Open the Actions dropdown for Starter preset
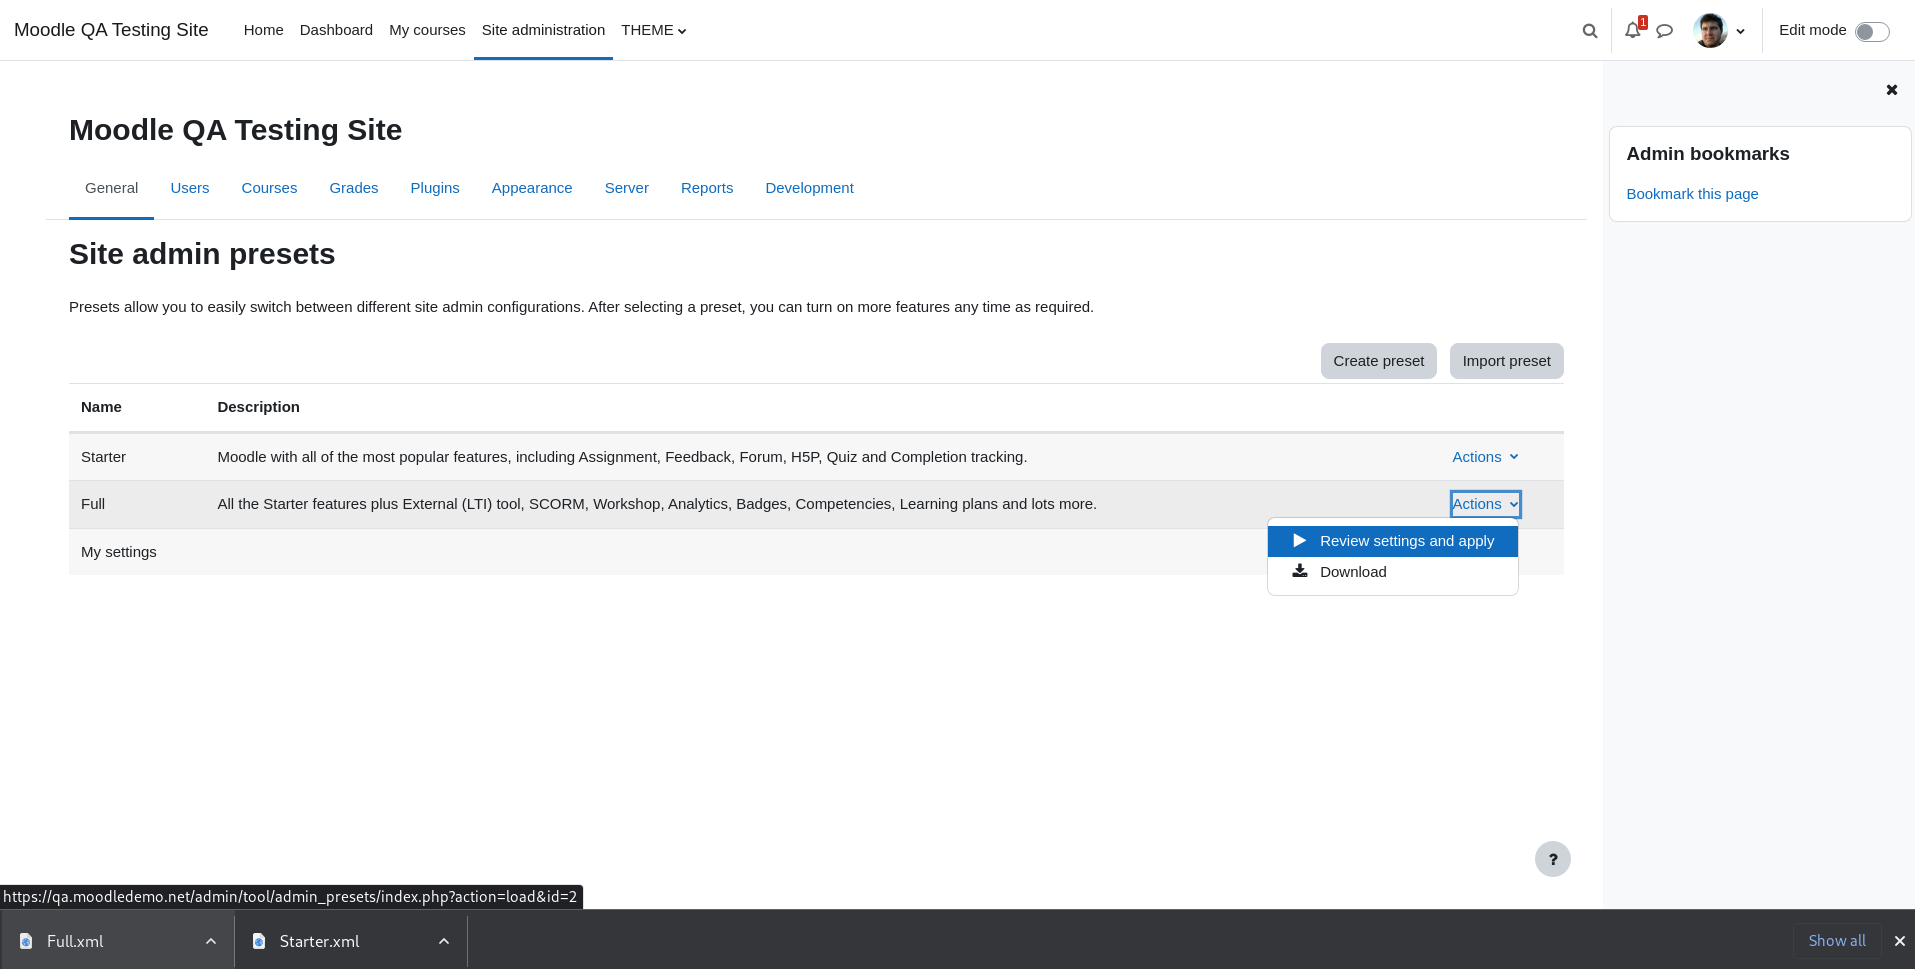The height and width of the screenshot is (969, 1915). point(1485,457)
